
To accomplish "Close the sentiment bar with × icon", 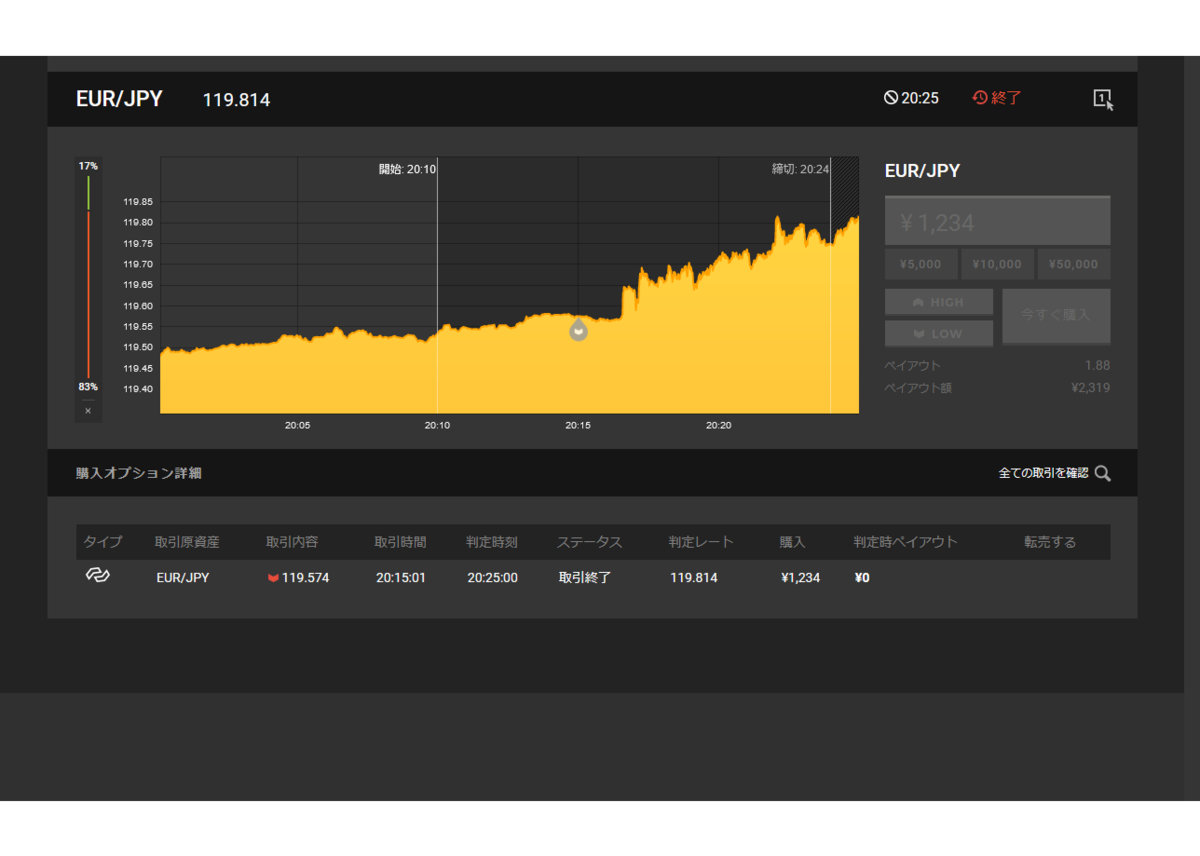I will [88, 411].
